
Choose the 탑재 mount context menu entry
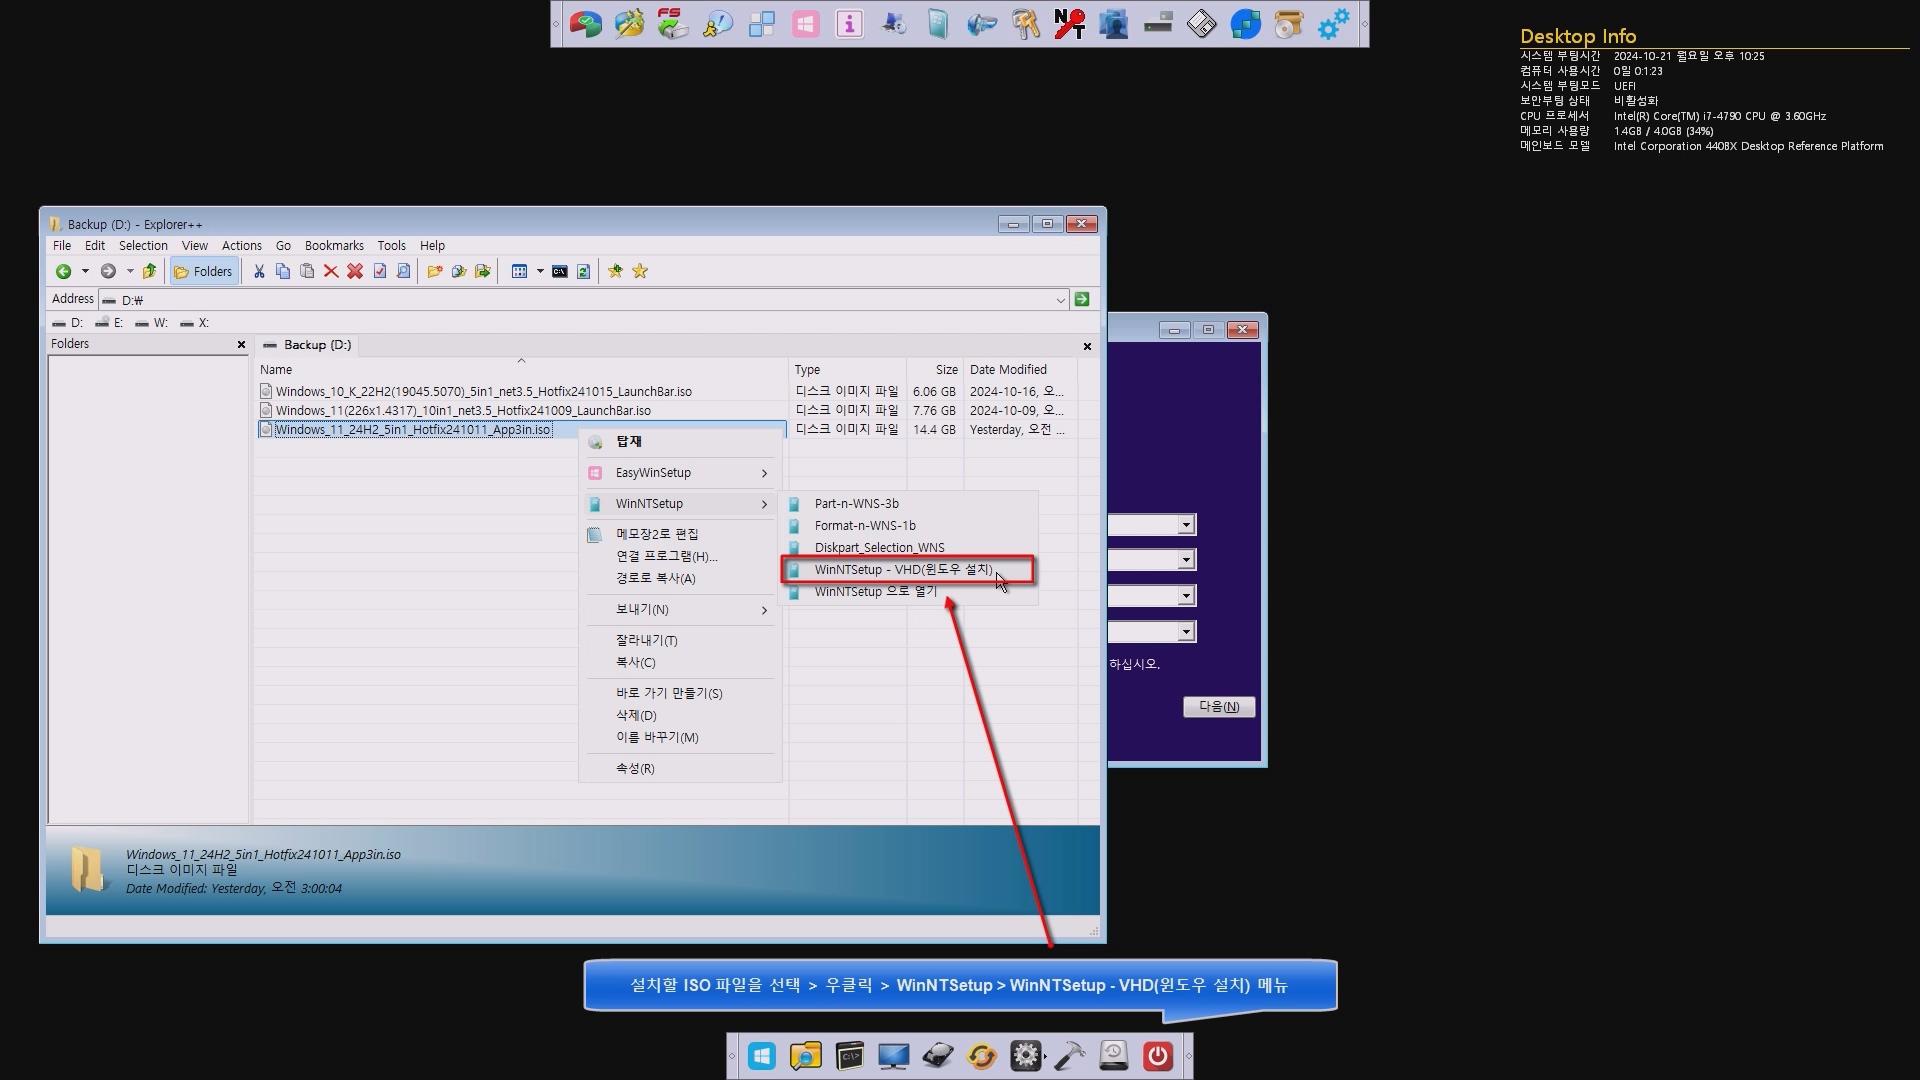click(x=680, y=441)
